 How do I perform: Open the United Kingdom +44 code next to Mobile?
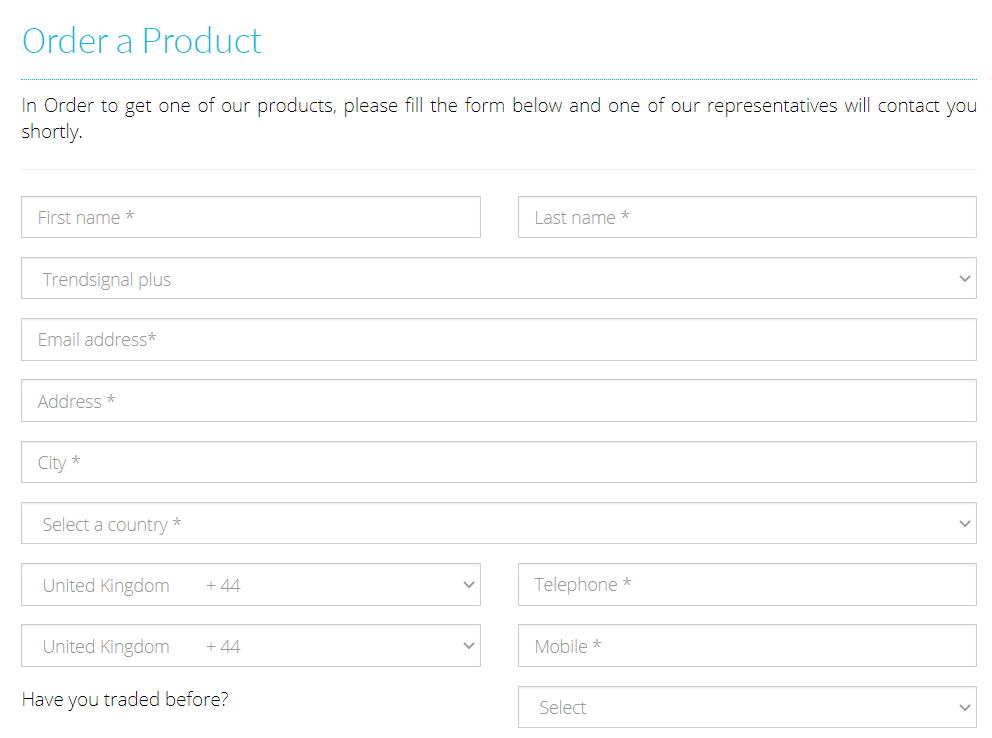tap(251, 646)
